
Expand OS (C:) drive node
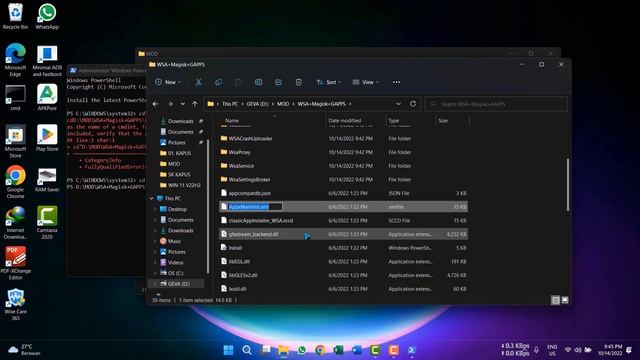coord(155,273)
